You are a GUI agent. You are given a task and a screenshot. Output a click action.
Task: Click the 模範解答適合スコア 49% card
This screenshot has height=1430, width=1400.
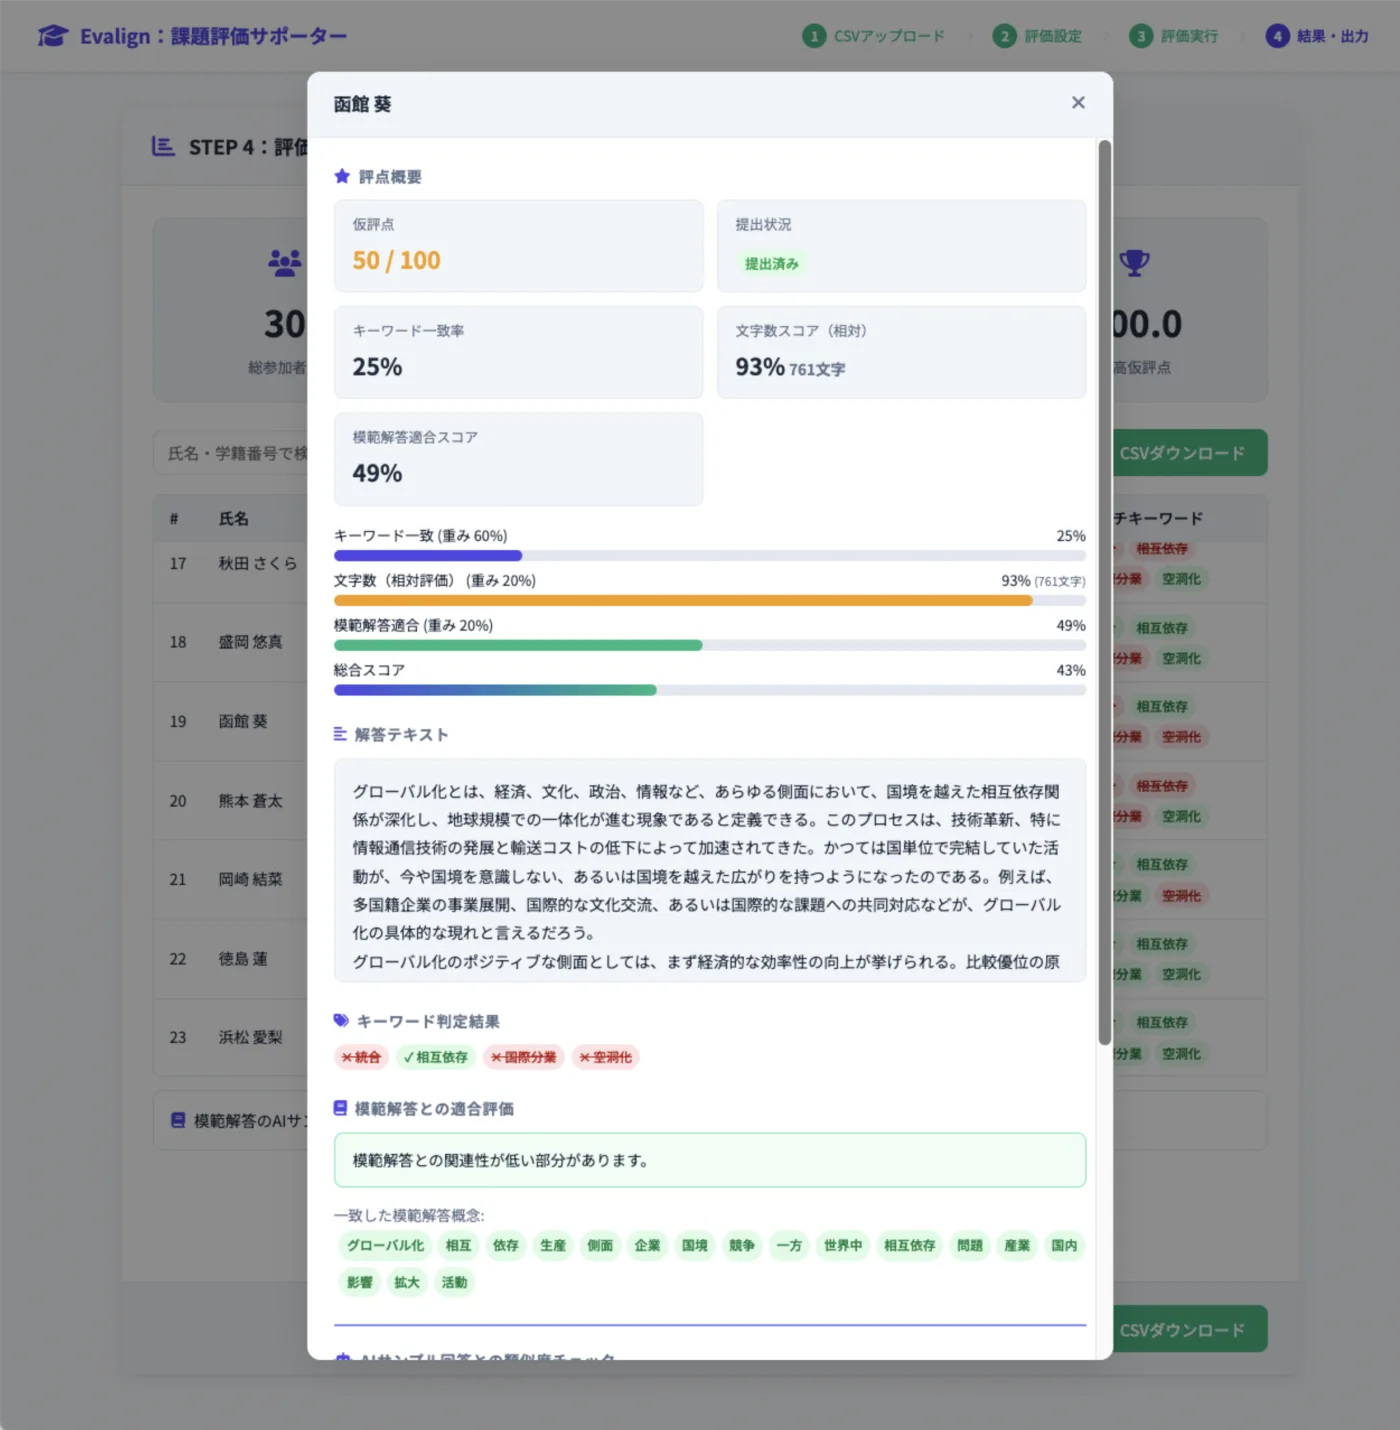[518, 459]
